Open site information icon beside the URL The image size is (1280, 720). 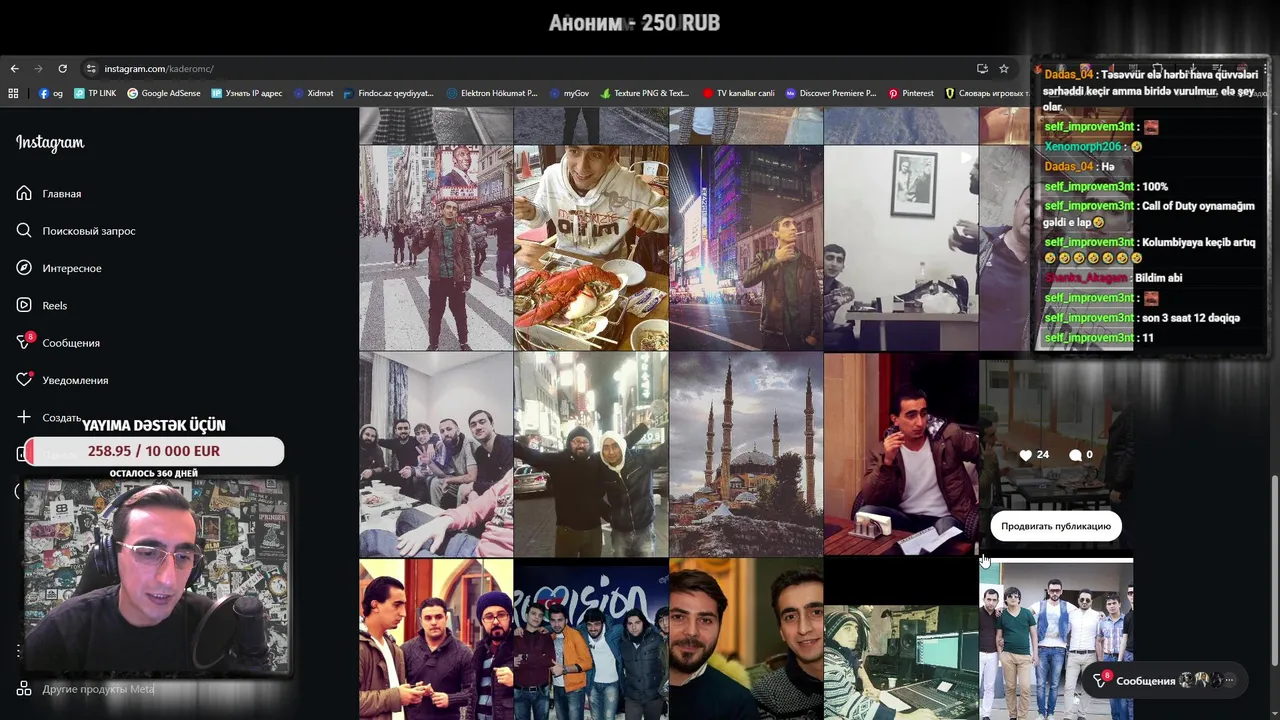click(91, 69)
